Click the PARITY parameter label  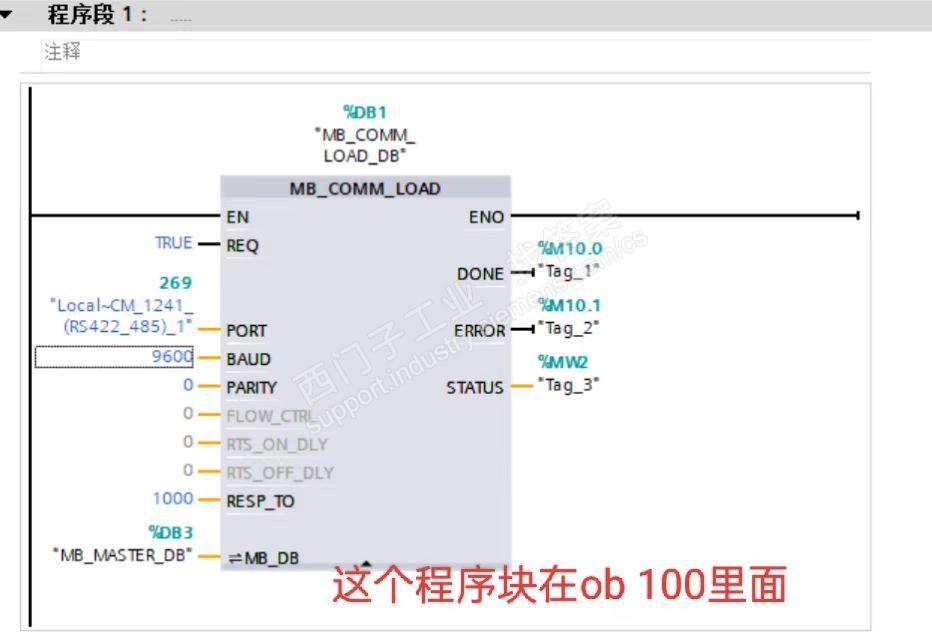pos(251,388)
